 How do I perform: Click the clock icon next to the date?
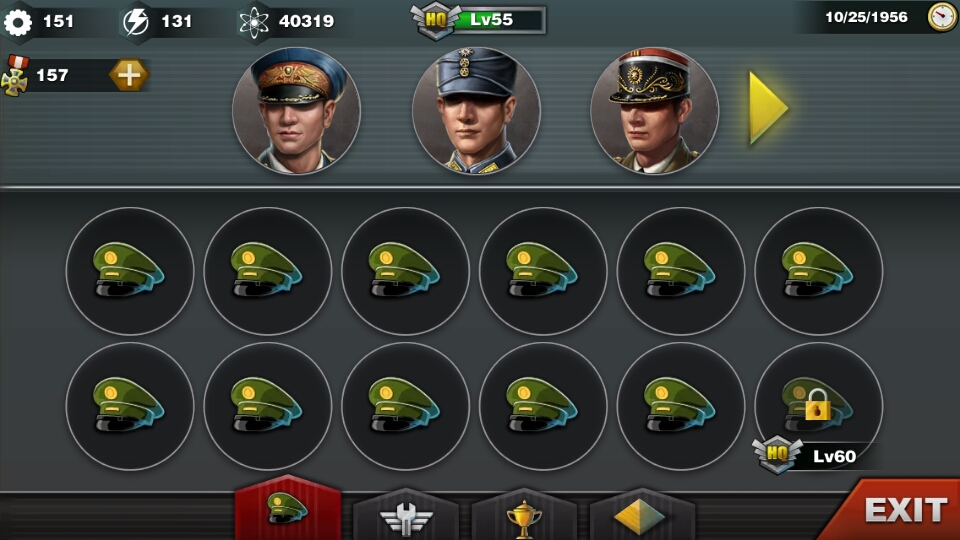[x=942, y=17]
